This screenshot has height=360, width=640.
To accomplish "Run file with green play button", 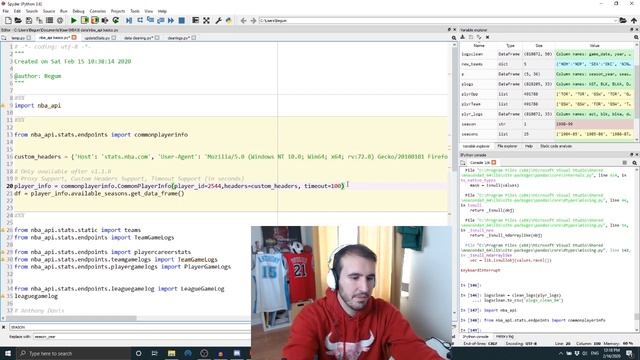I will pyautogui.click(x=74, y=20).
